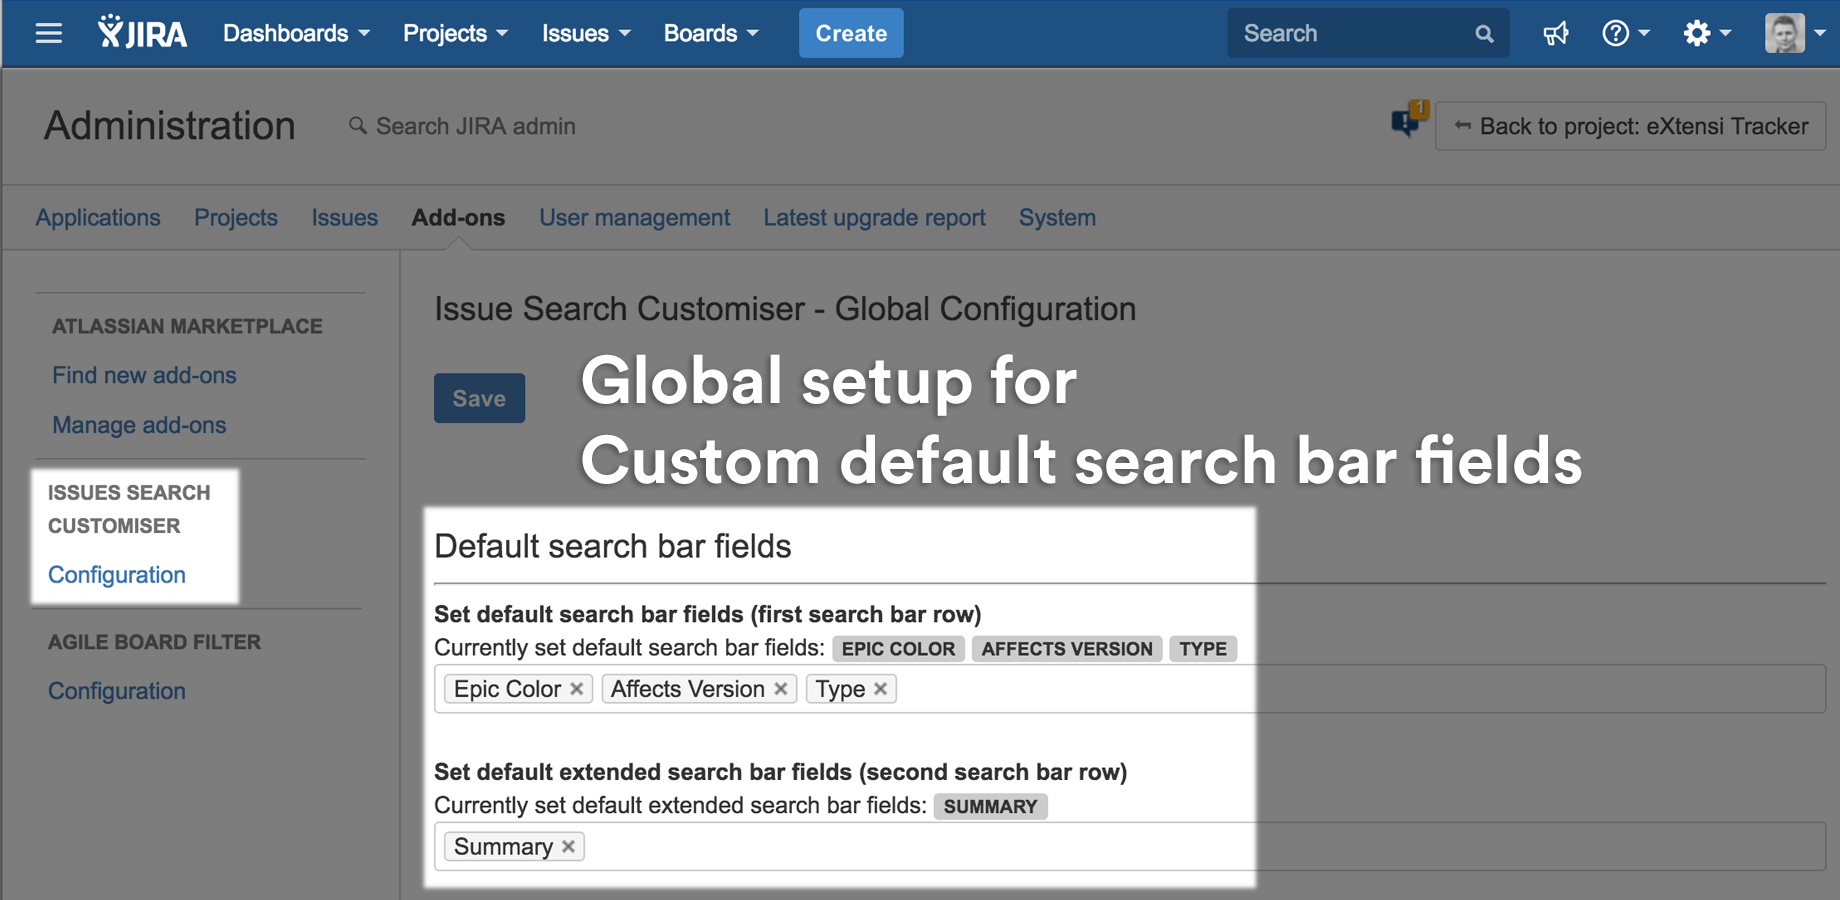Open the feedback megaphone icon
Viewport: 1840px width, 900px height.
click(x=1555, y=34)
